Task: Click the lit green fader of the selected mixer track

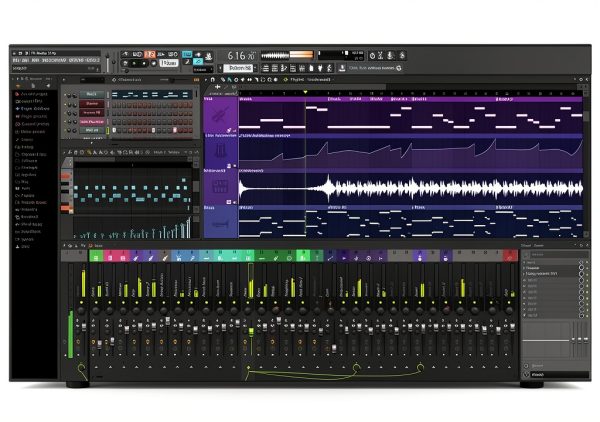Action: tap(251, 332)
